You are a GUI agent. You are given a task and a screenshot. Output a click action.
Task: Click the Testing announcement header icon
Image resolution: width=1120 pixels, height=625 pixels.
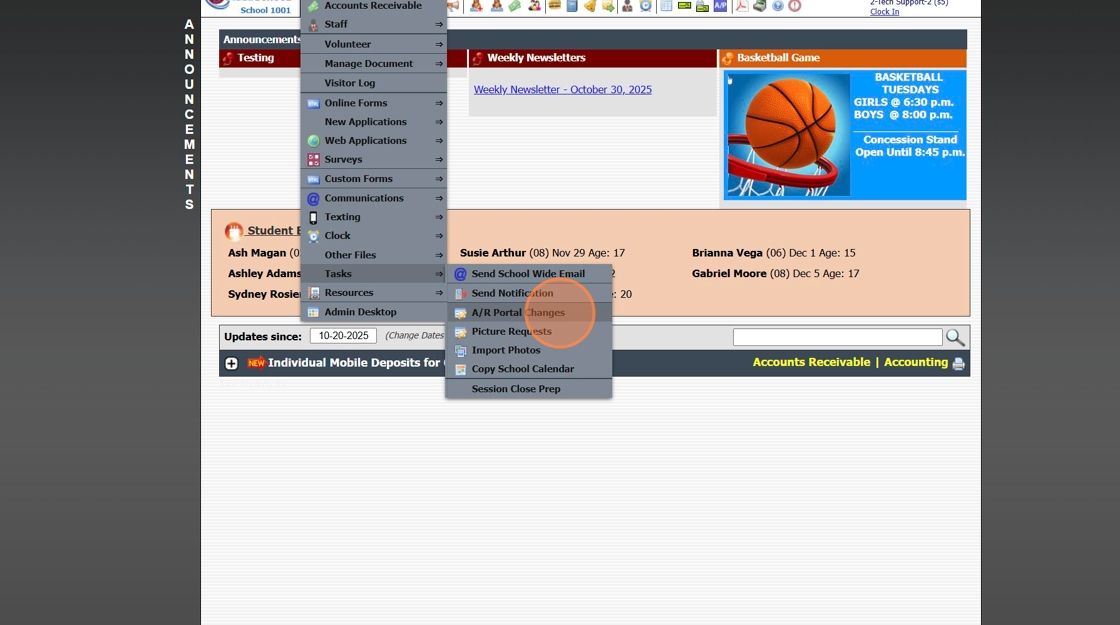(228, 58)
